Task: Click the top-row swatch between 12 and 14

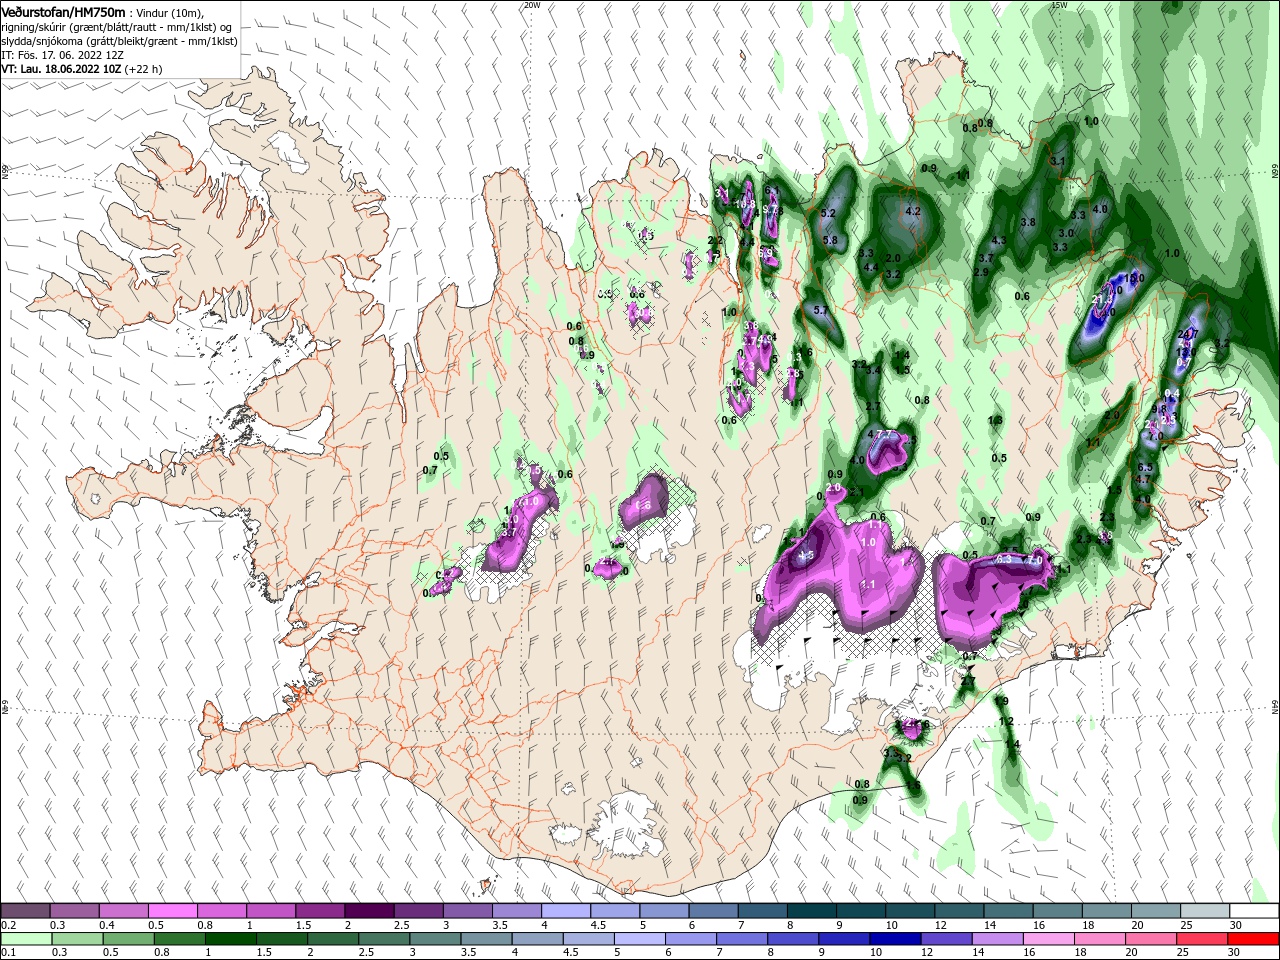Action: coord(957,910)
